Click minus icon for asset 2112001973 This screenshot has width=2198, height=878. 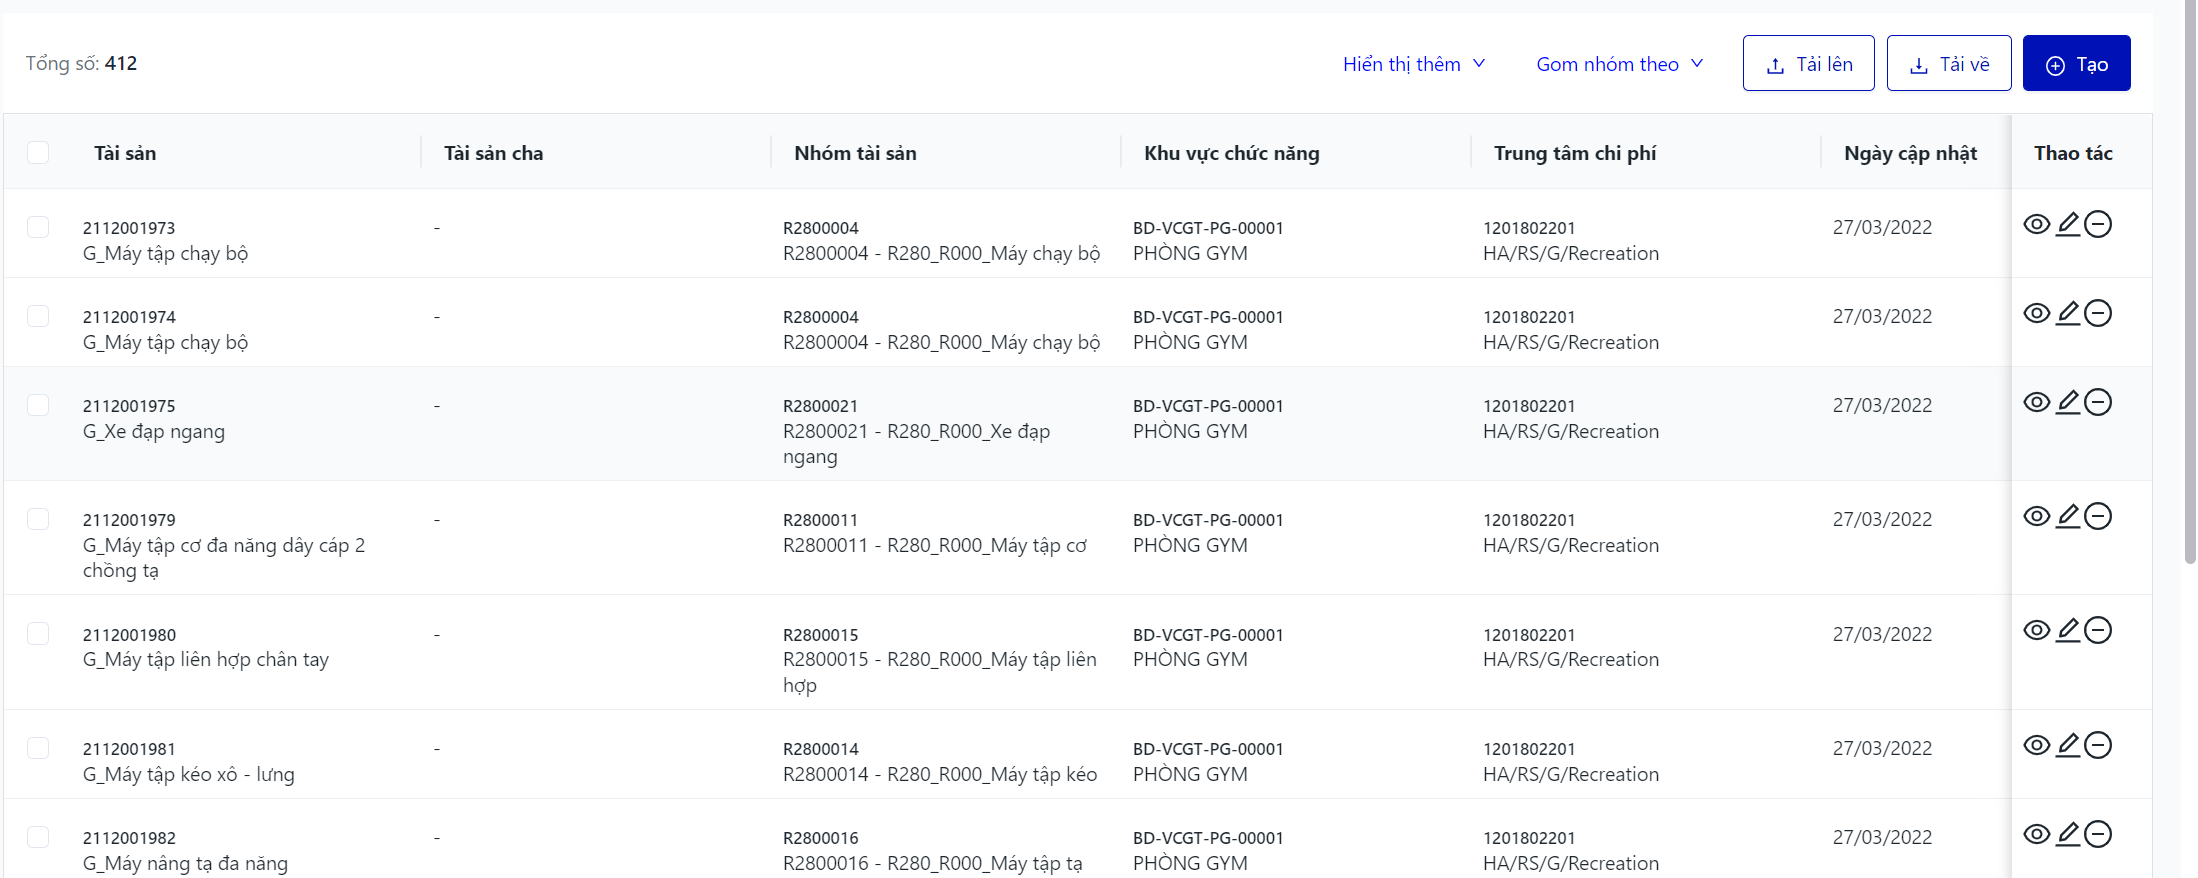click(2098, 225)
